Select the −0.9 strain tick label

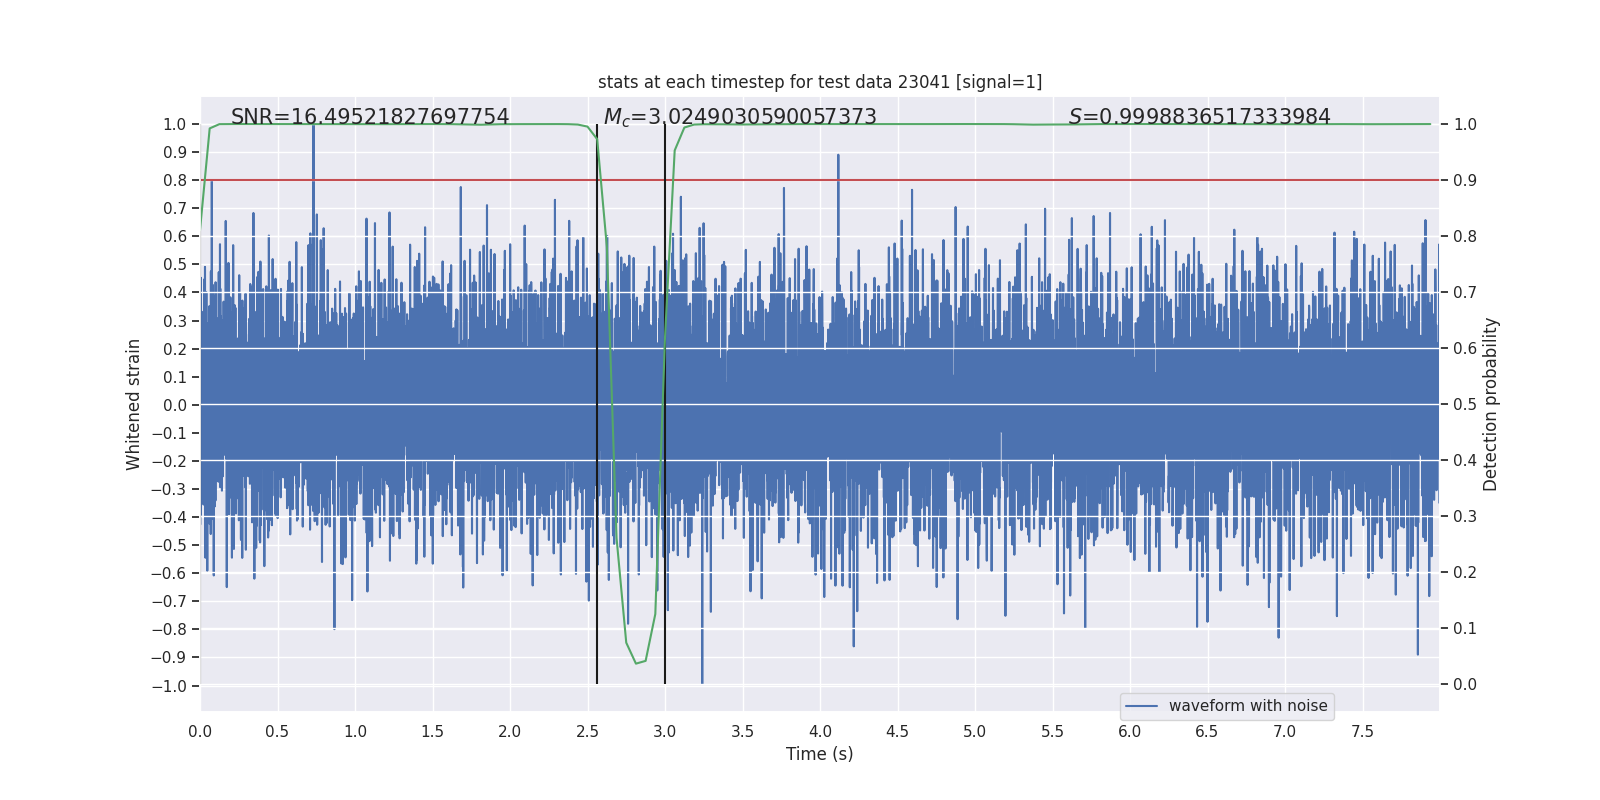point(169,657)
